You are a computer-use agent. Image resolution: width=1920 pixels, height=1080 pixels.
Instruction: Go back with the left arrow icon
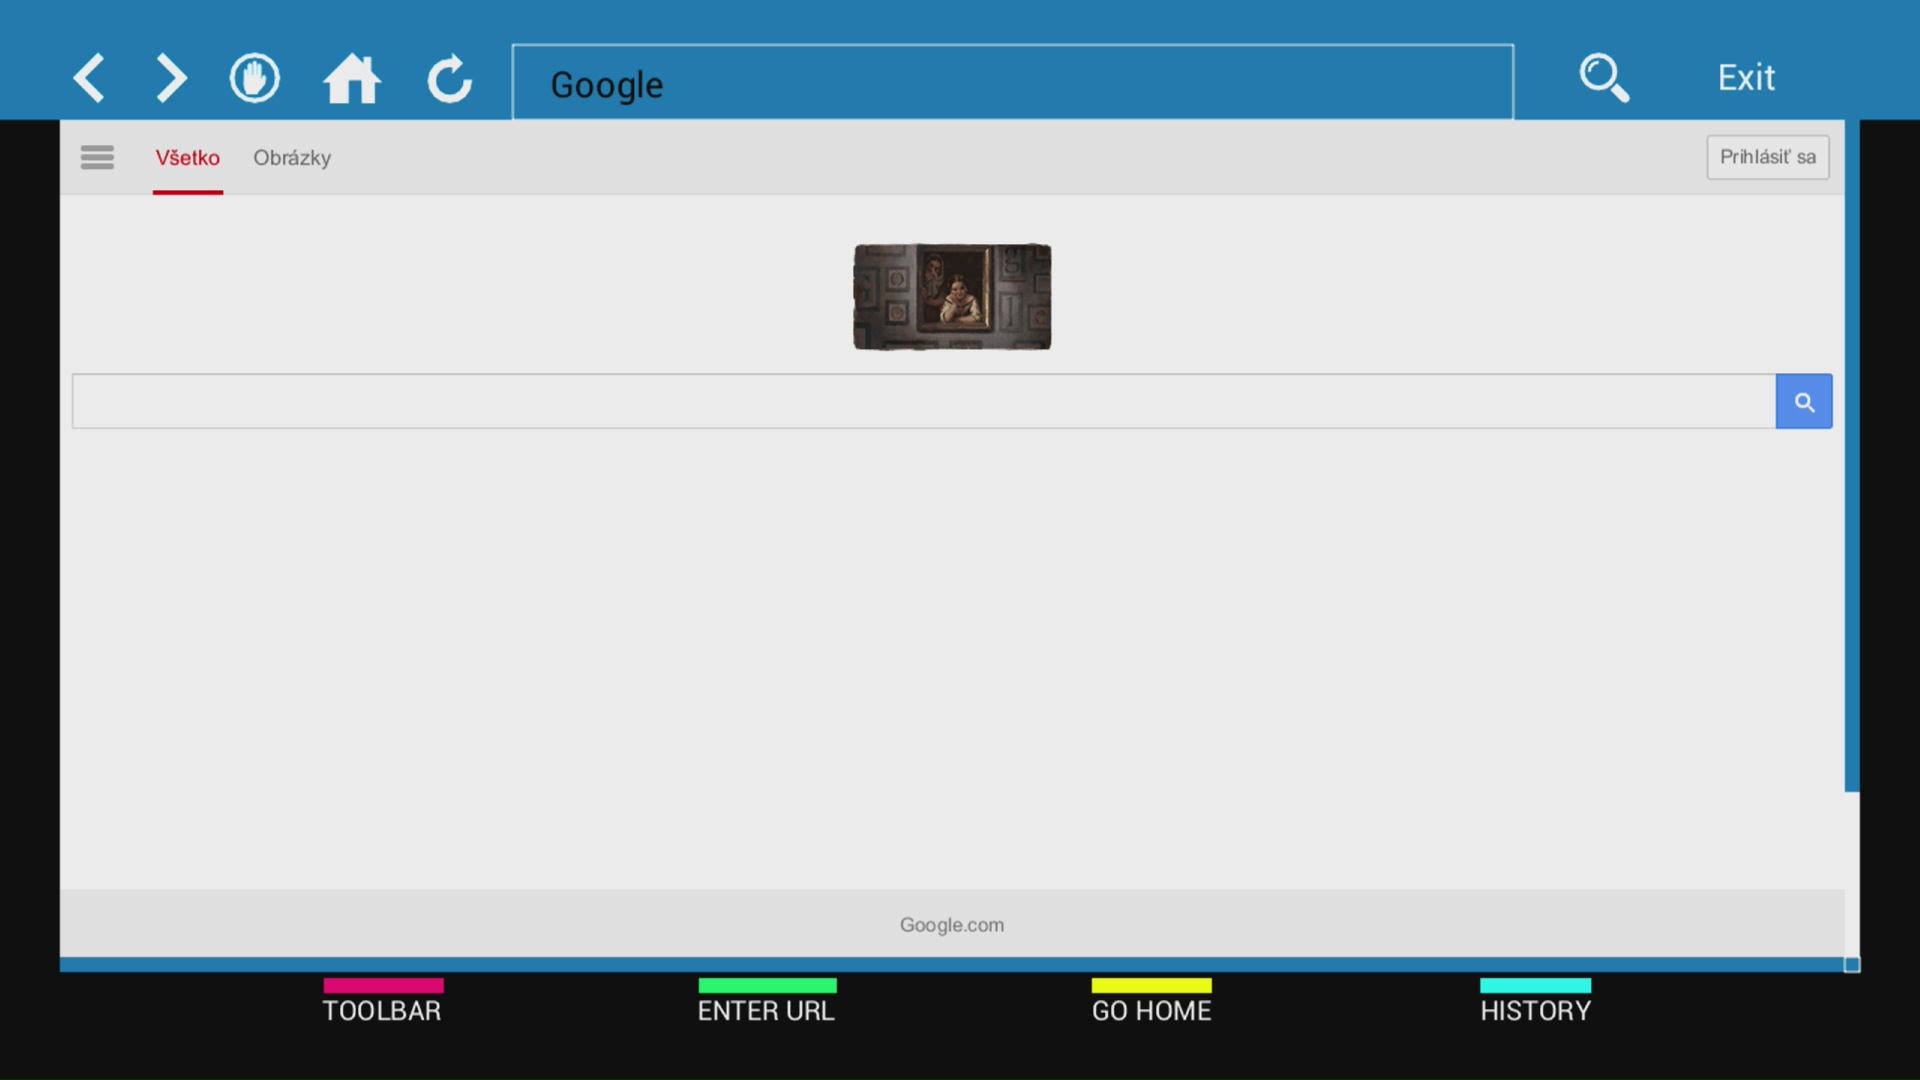pos(89,78)
